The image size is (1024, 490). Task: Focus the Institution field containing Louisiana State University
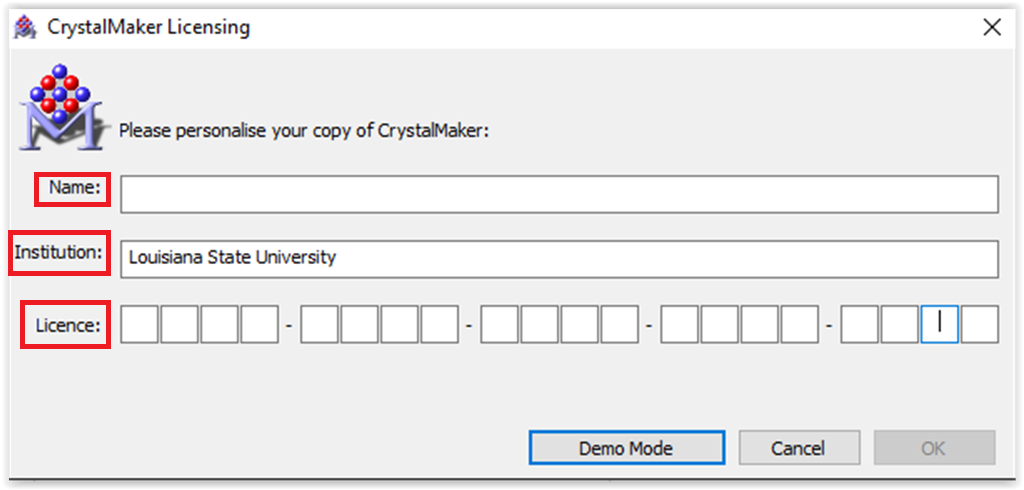click(559, 258)
